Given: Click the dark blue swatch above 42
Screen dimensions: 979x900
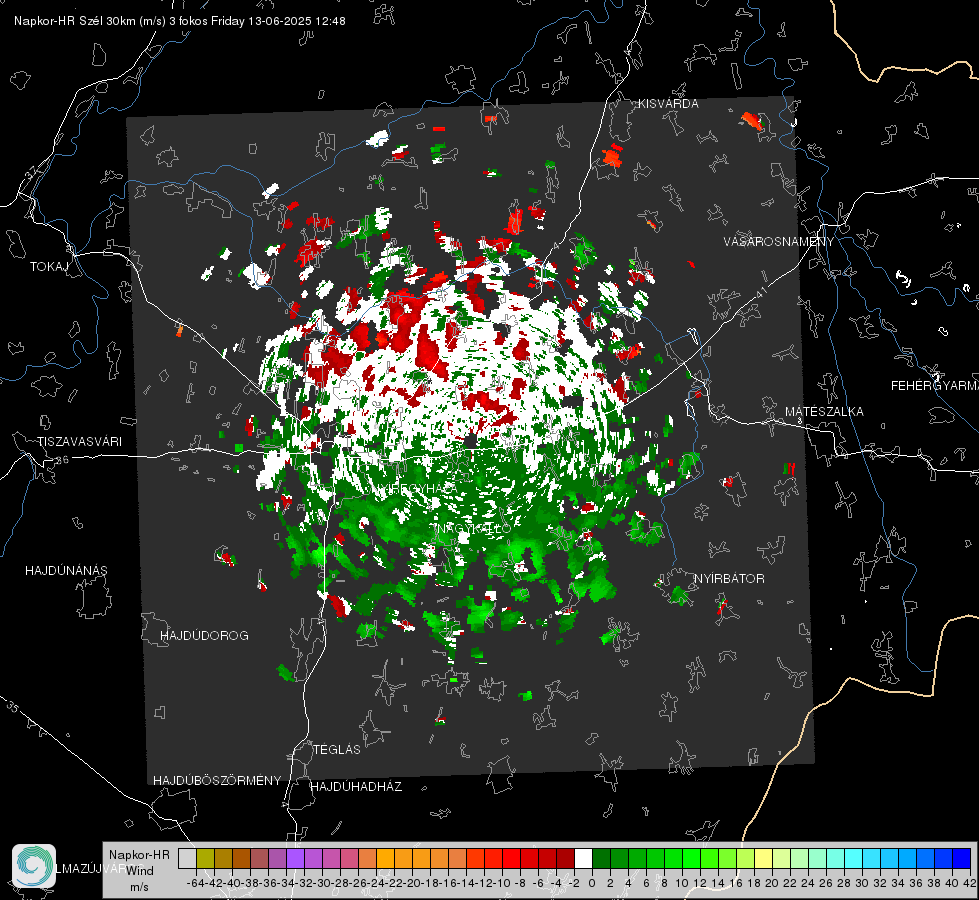Looking at the screenshot, I should [962, 859].
